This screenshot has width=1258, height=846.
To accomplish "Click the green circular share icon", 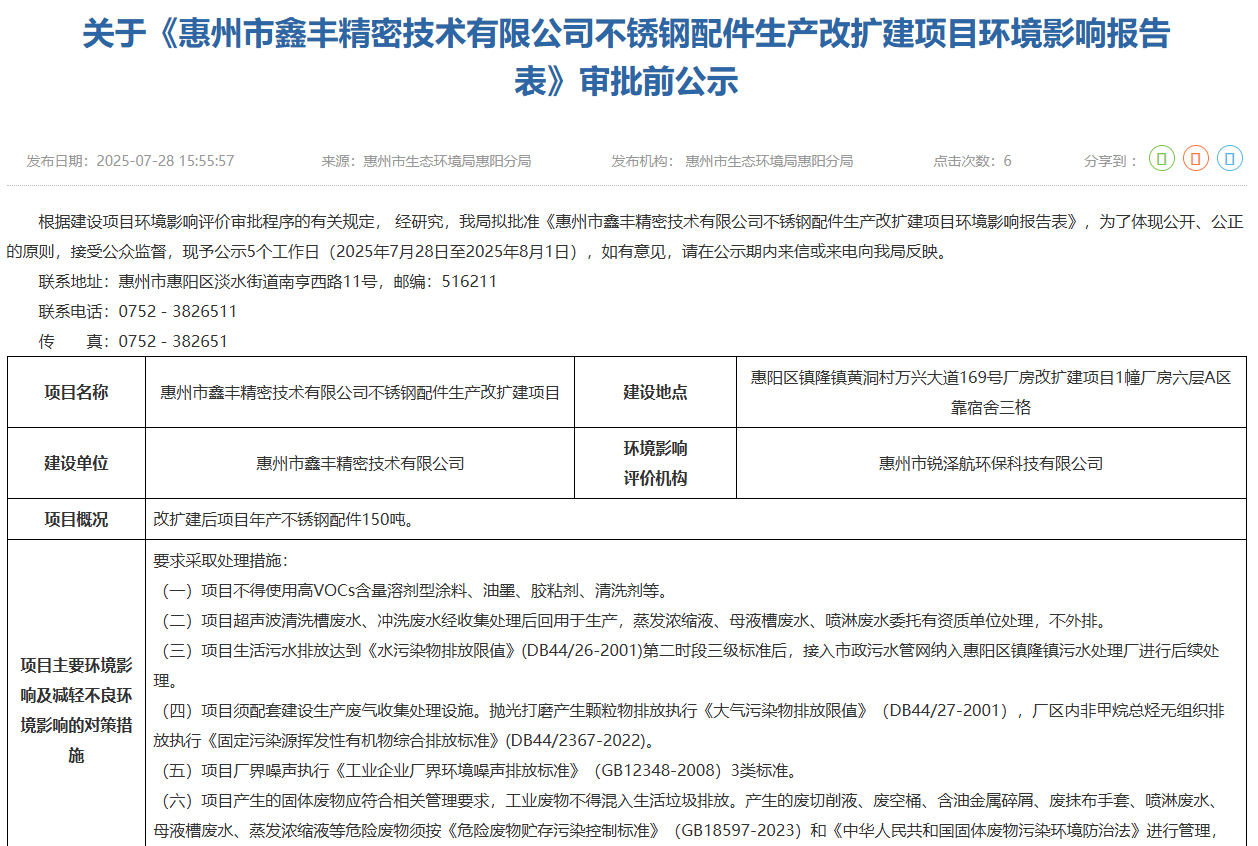I will 1161,159.
